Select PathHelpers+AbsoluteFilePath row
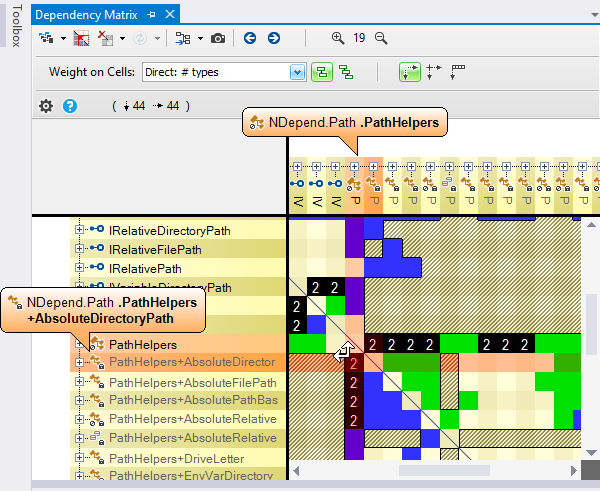This screenshot has height=491, width=600. pos(178,382)
